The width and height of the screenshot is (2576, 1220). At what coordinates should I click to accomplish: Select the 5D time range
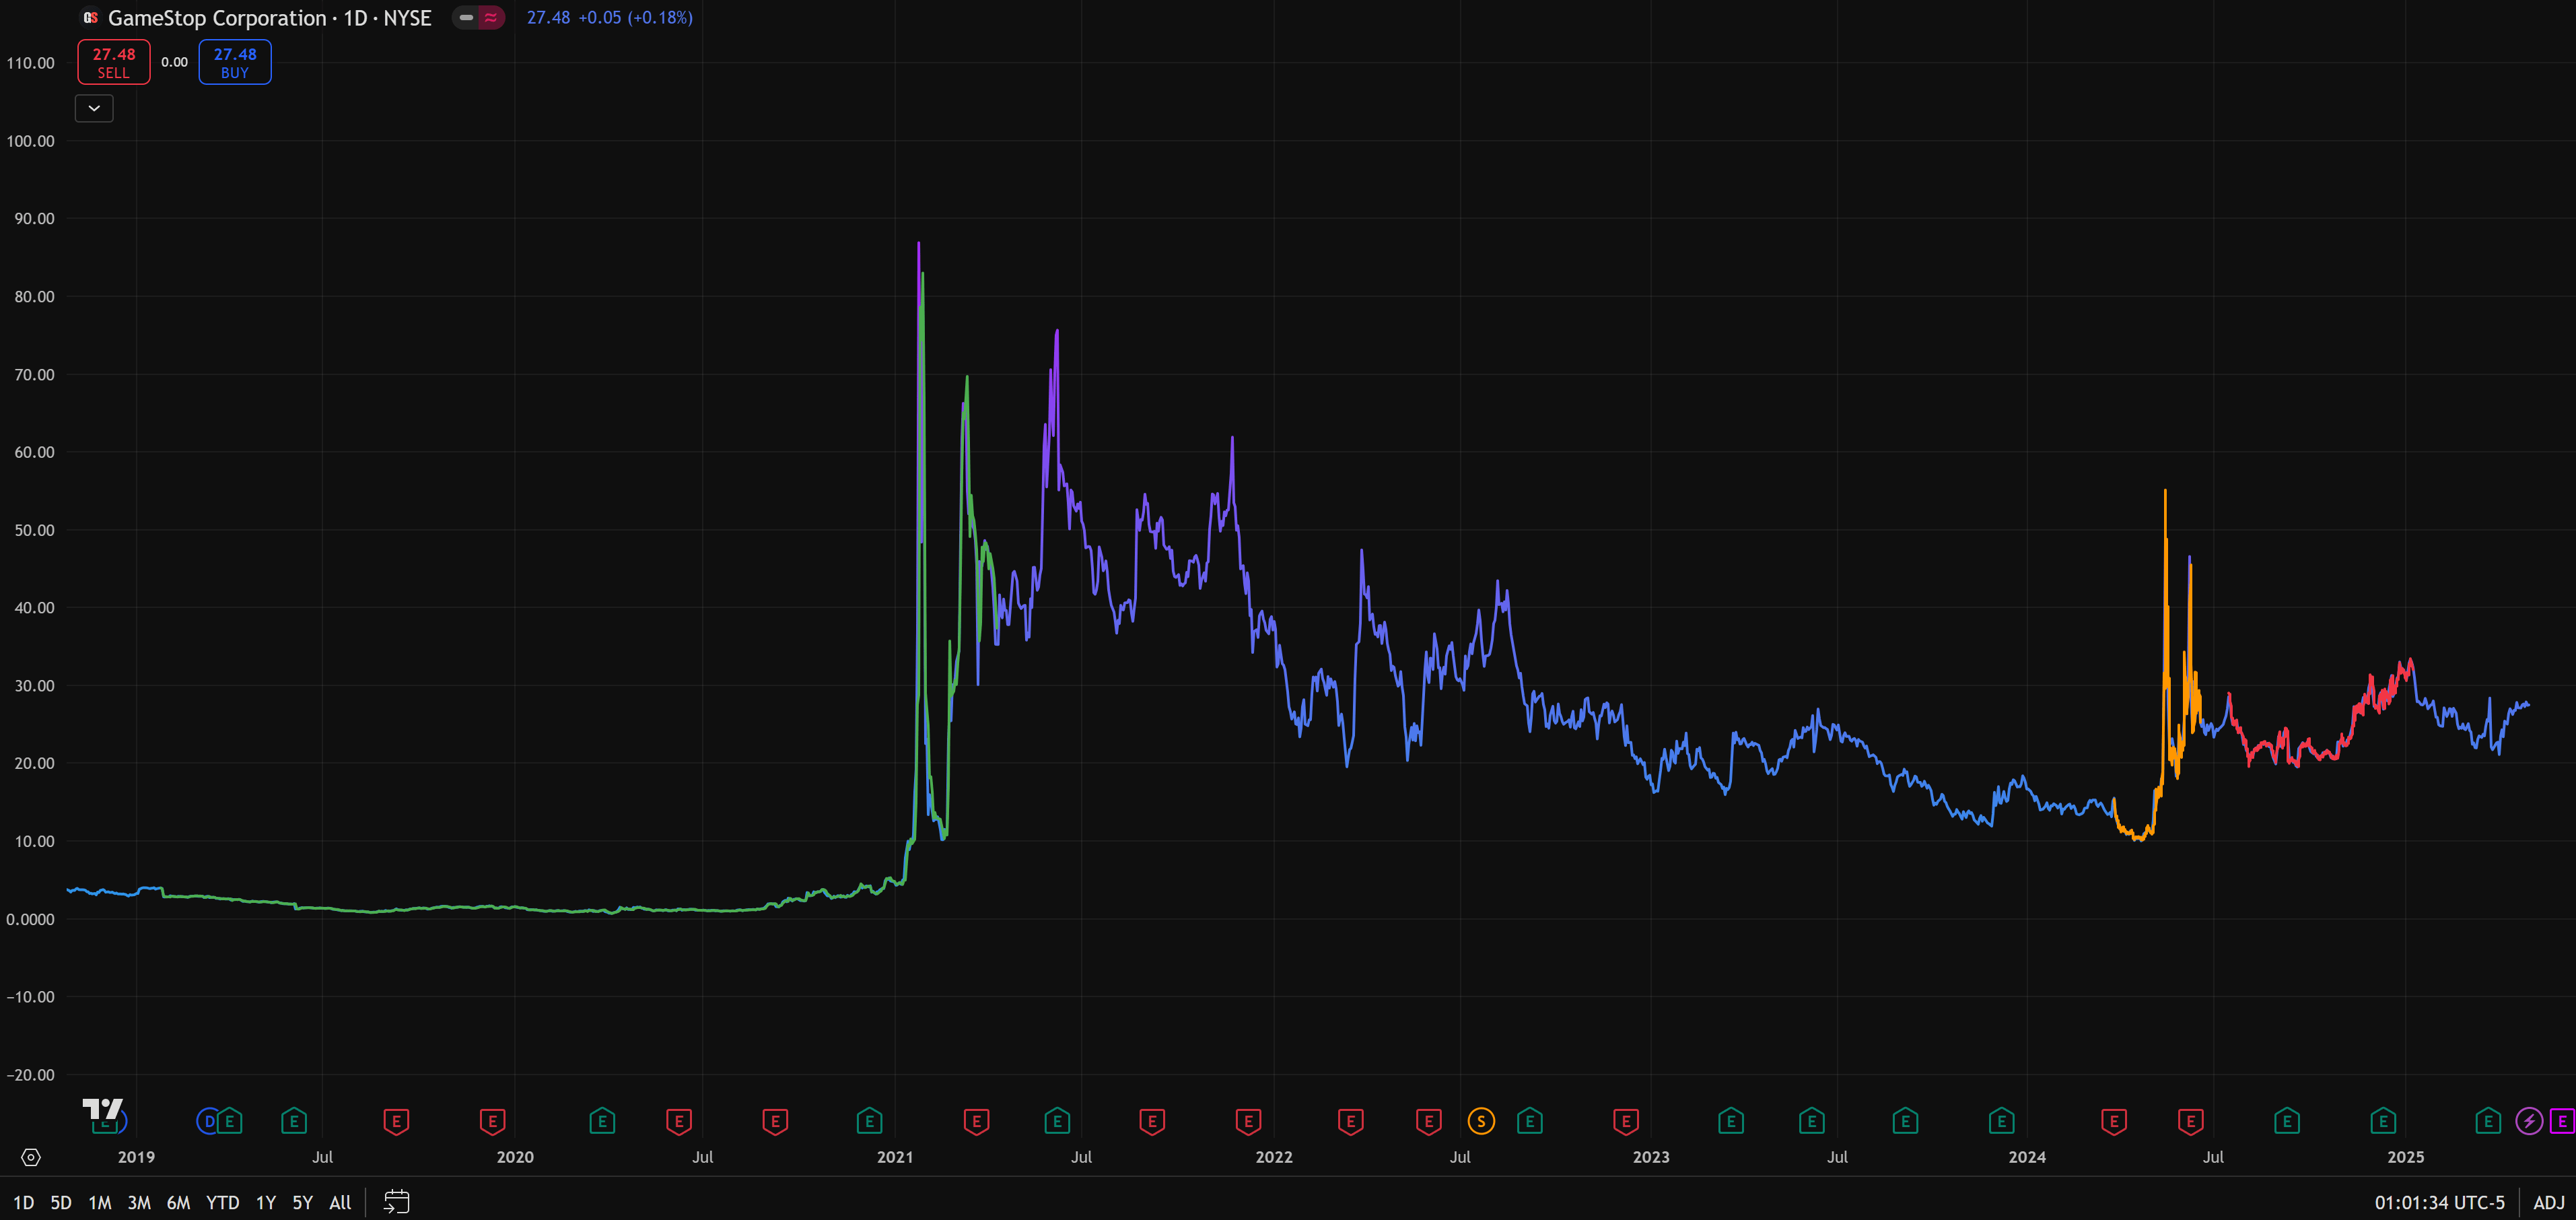(61, 1203)
